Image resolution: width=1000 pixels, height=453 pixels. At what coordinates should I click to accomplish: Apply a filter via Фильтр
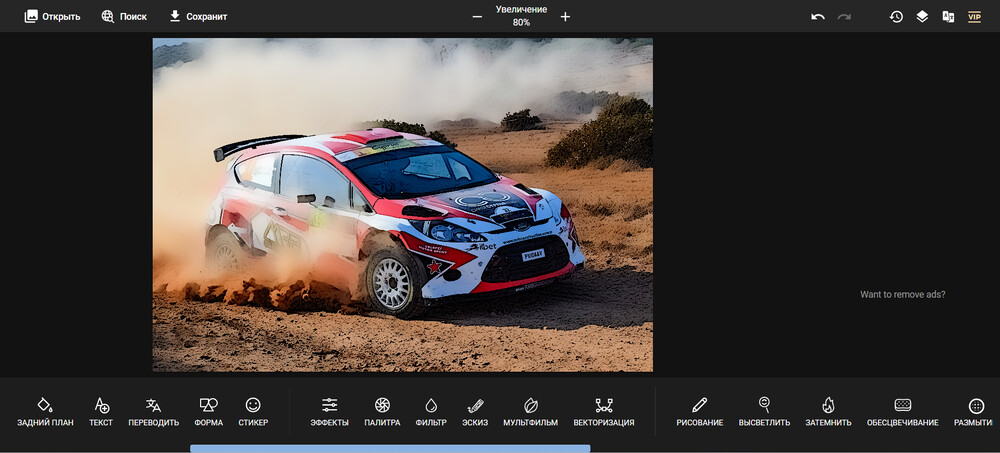(x=431, y=412)
